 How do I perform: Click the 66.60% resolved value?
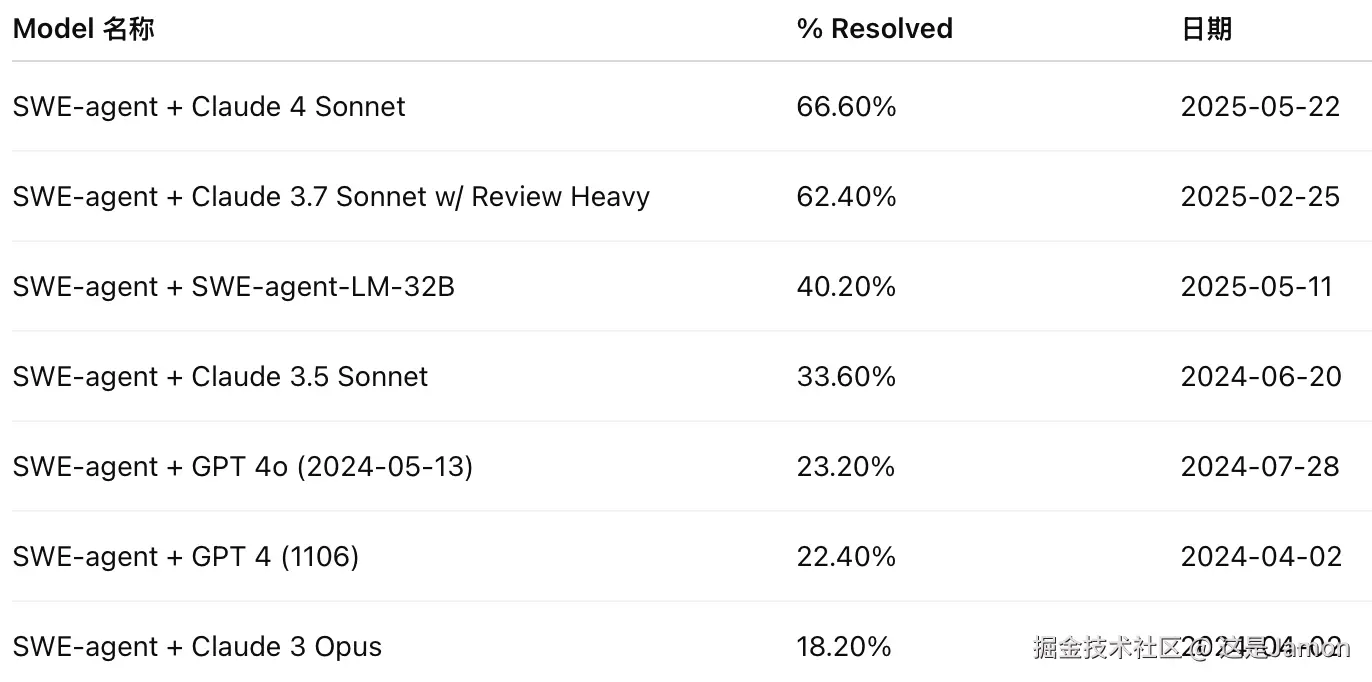846,107
